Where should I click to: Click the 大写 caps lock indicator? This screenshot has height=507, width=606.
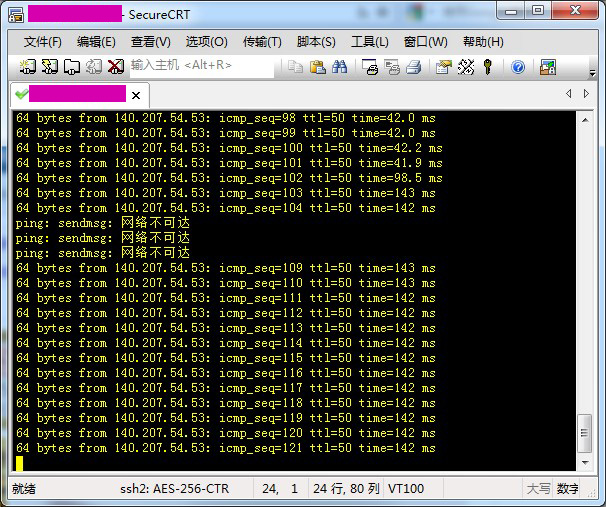click(538, 489)
